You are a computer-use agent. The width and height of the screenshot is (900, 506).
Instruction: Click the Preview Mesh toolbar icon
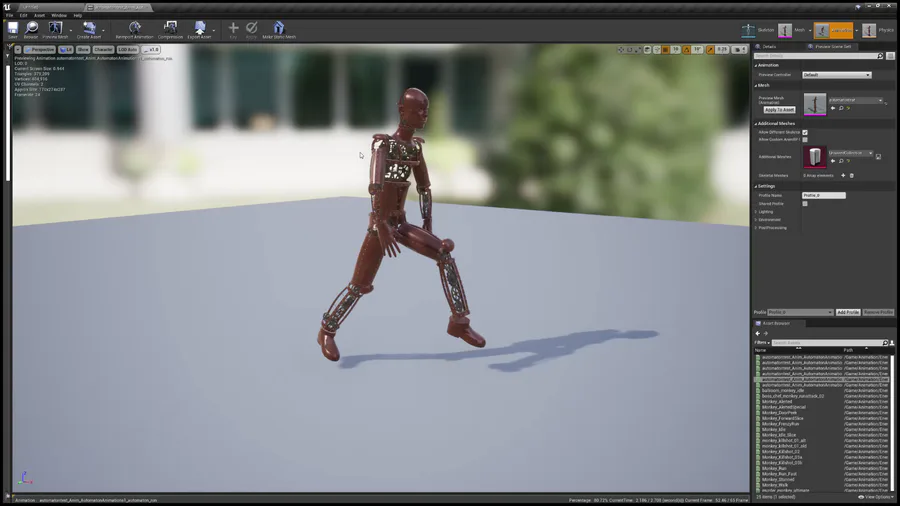(55, 29)
